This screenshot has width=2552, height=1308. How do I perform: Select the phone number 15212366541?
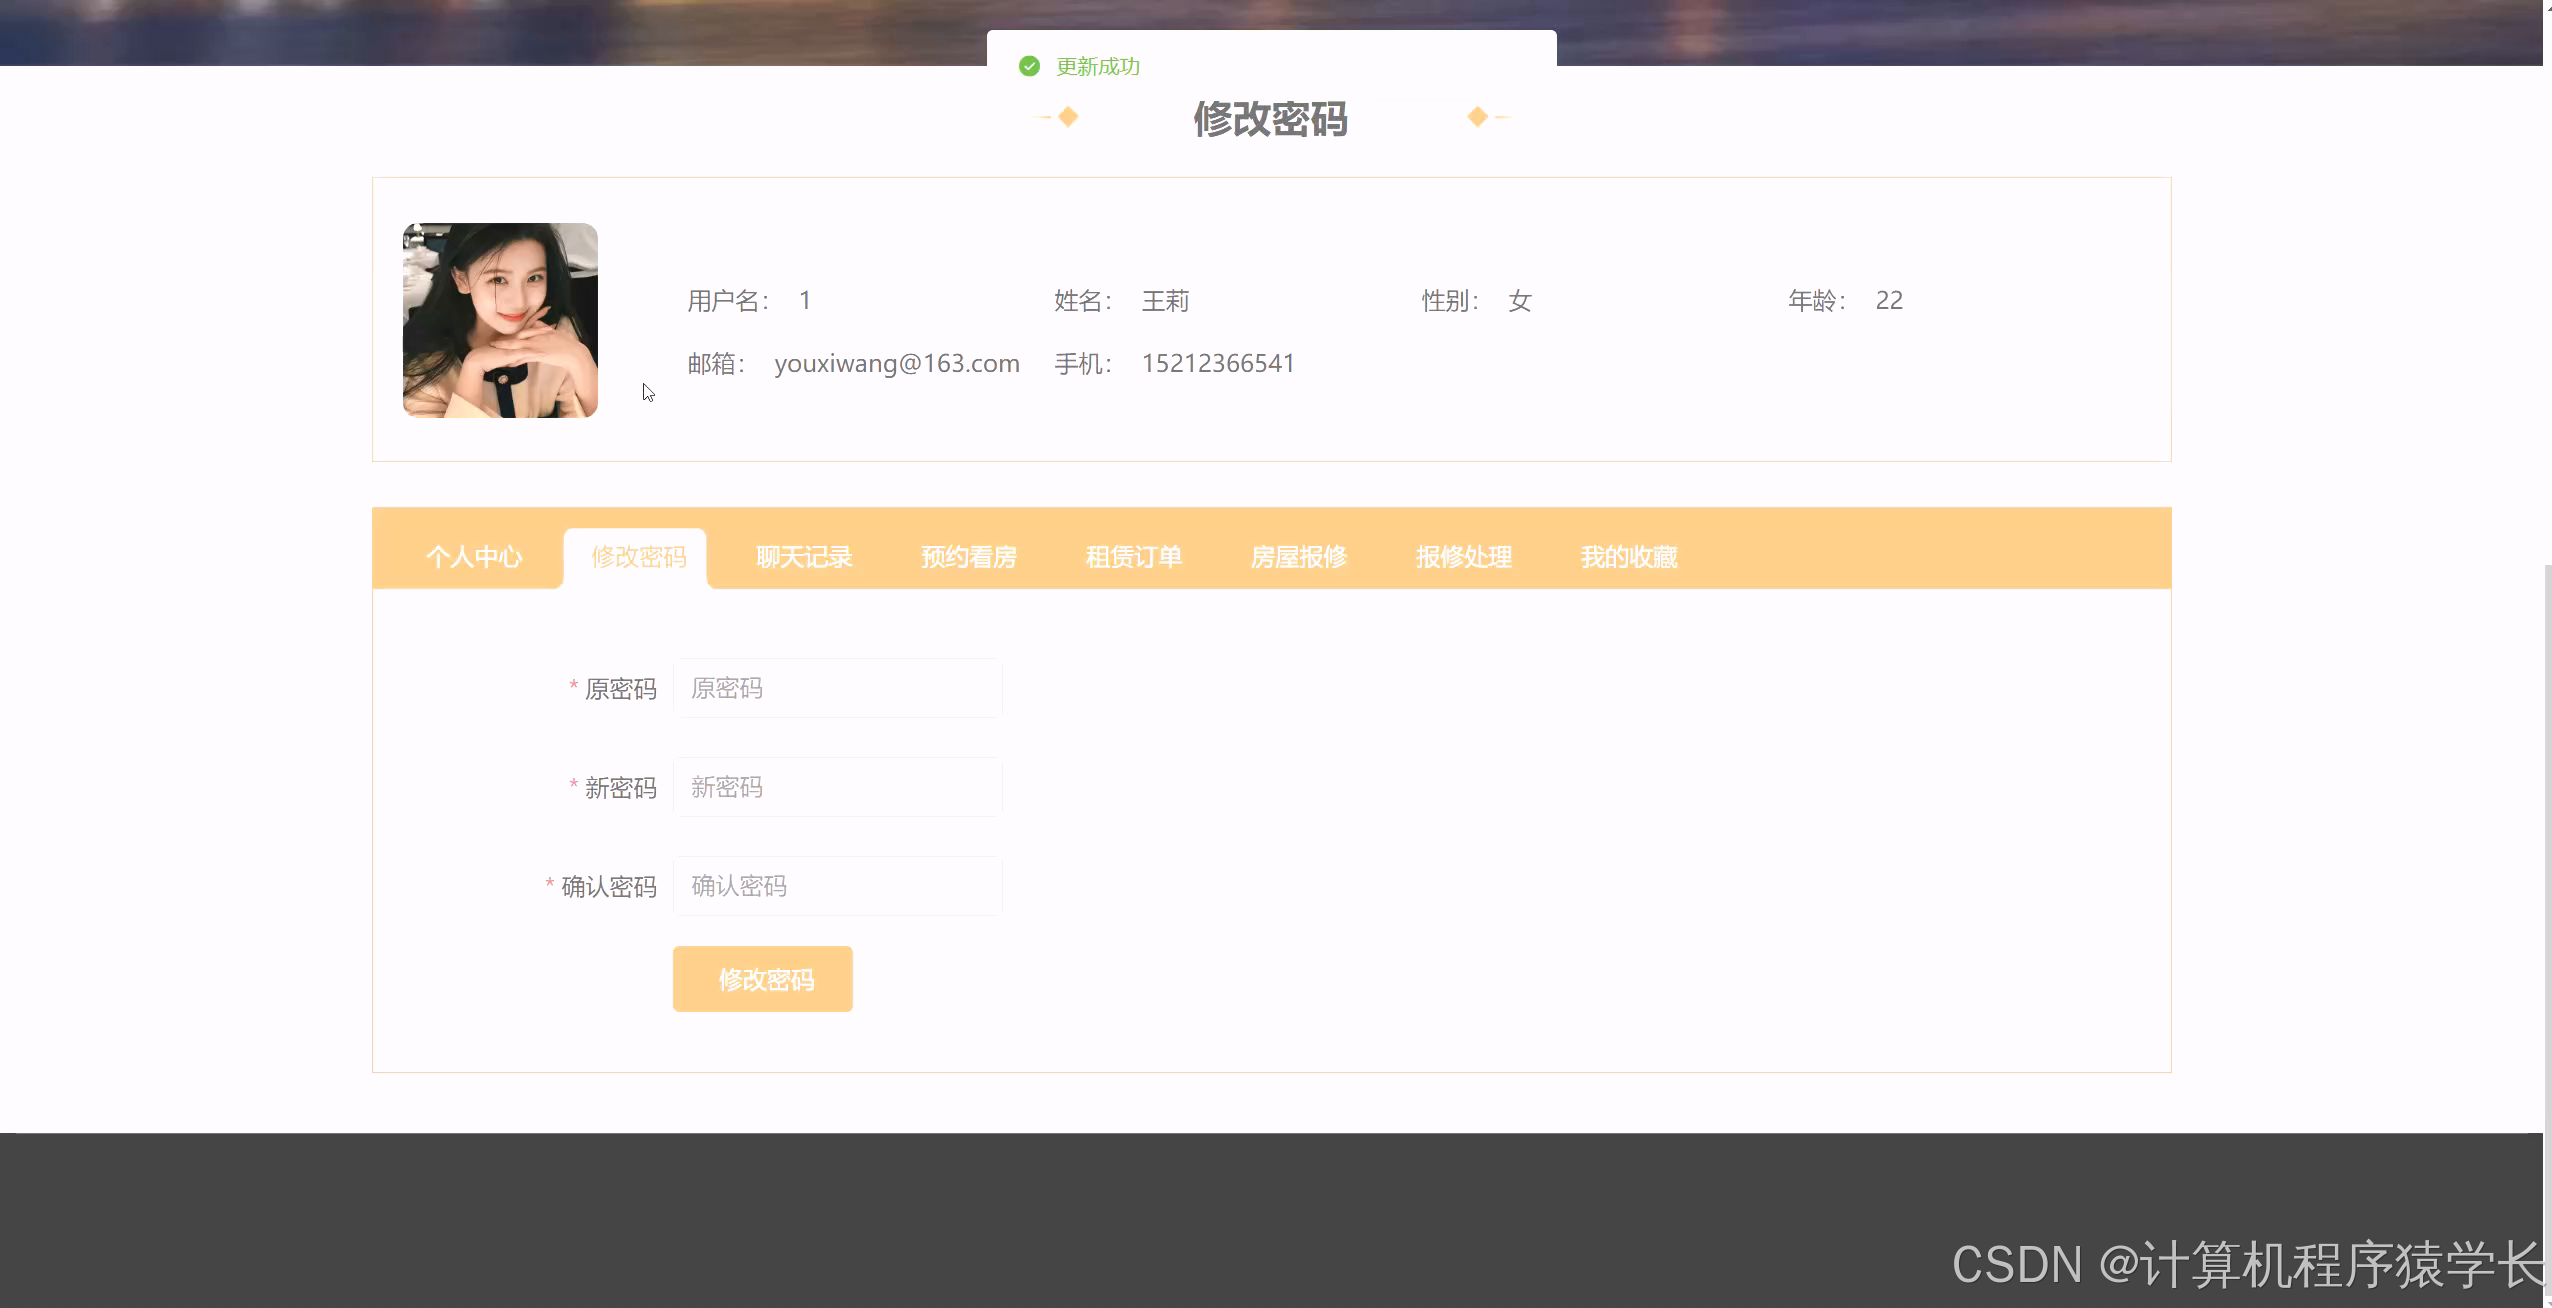click(x=1218, y=363)
